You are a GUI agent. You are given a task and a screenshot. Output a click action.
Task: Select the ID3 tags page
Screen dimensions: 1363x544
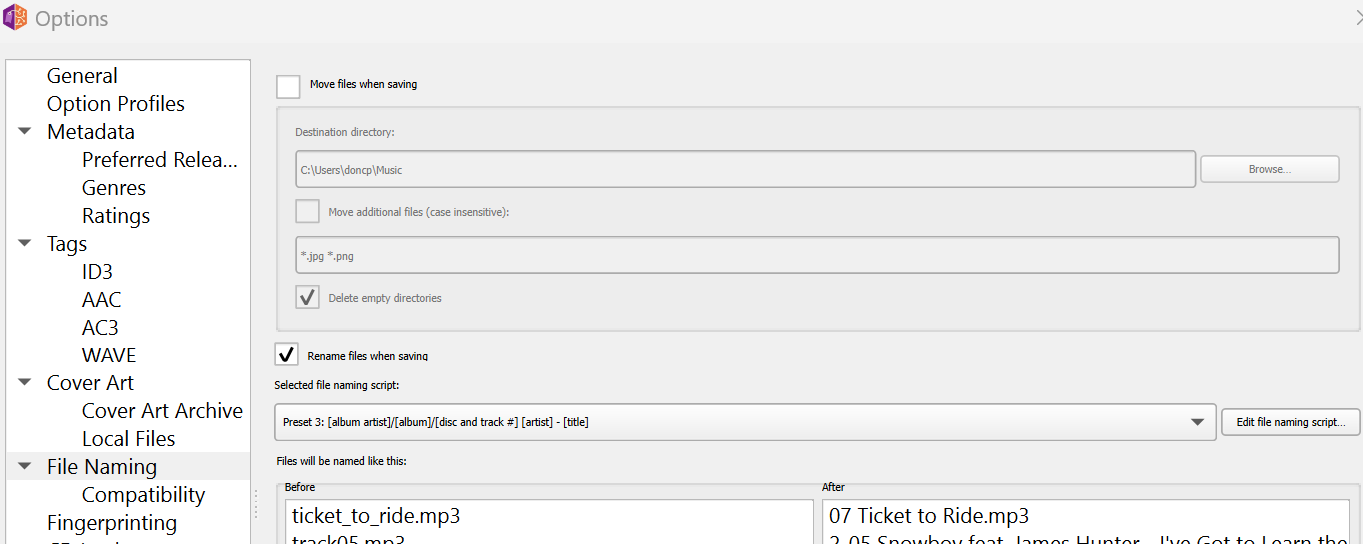97,272
